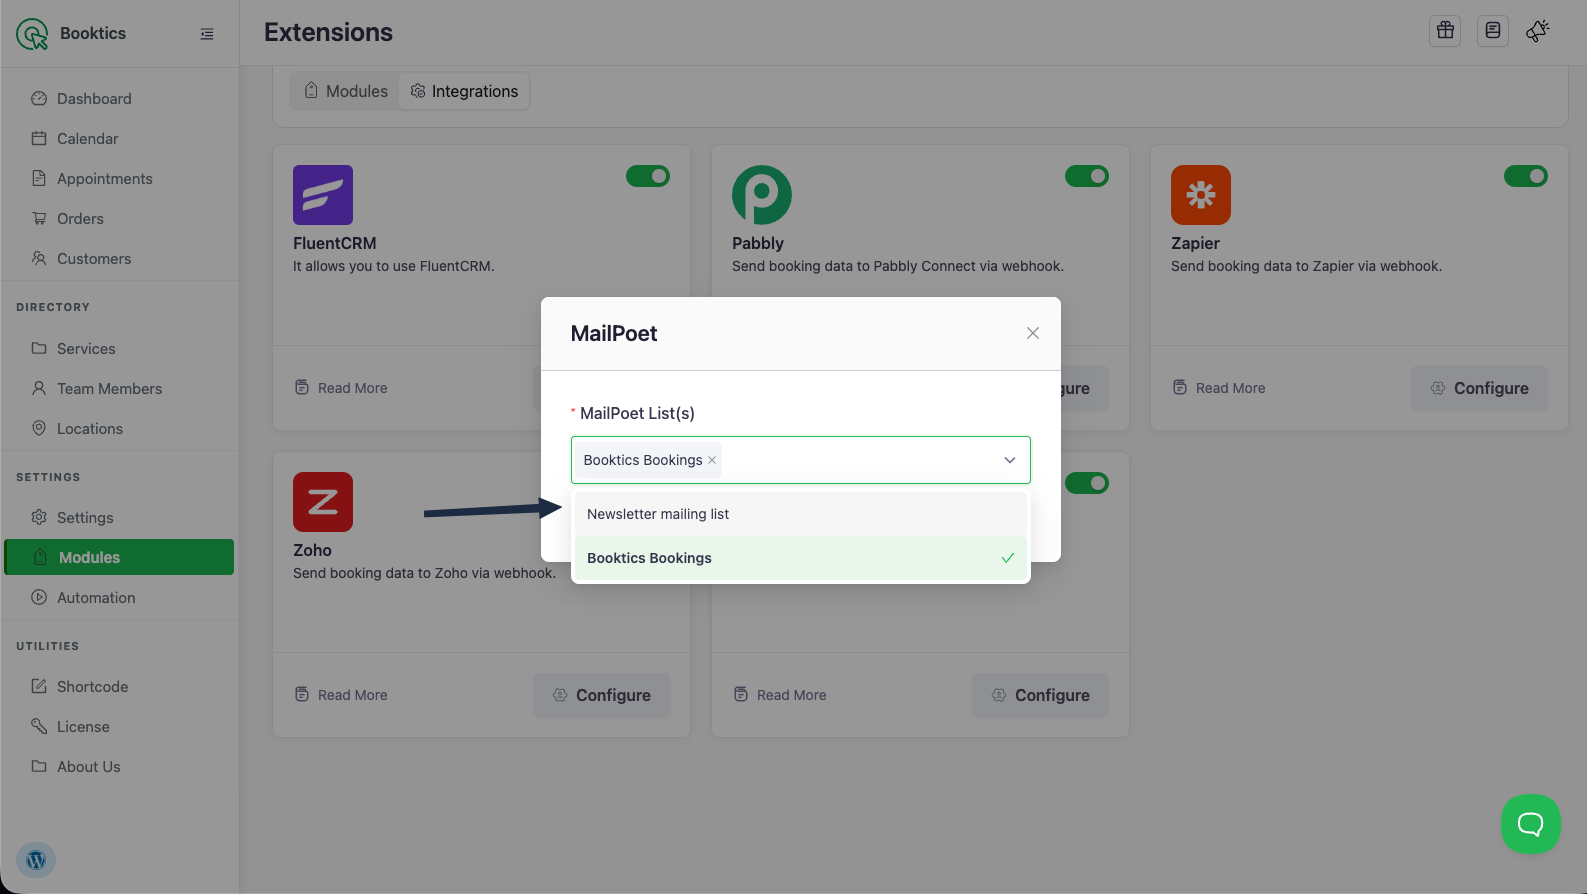
Task: Open License in sidebar
Action: pyautogui.click(x=119, y=726)
